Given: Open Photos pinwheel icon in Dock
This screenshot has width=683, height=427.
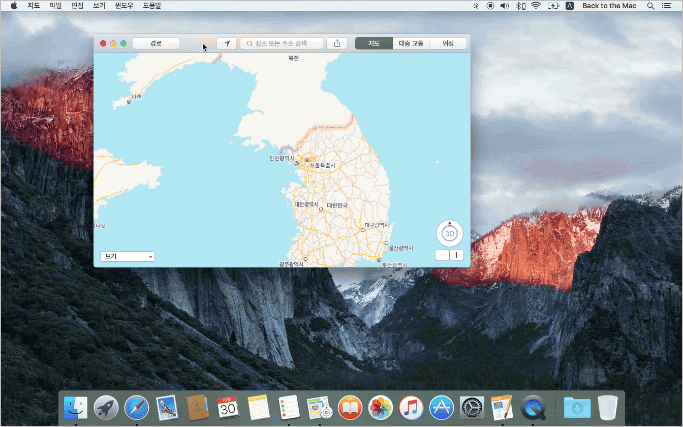Looking at the screenshot, I should tap(380, 408).
